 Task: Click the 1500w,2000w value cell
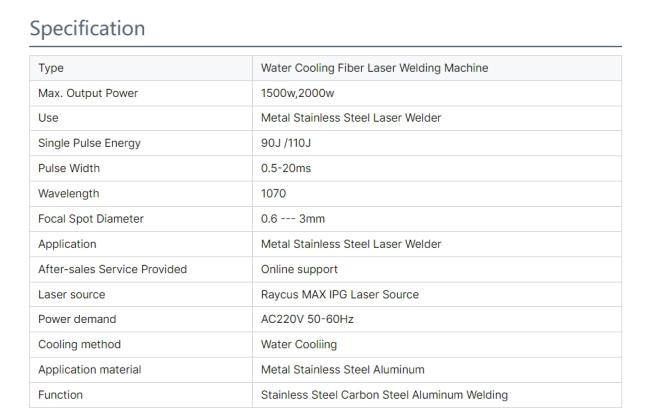[x=291, y=93]
